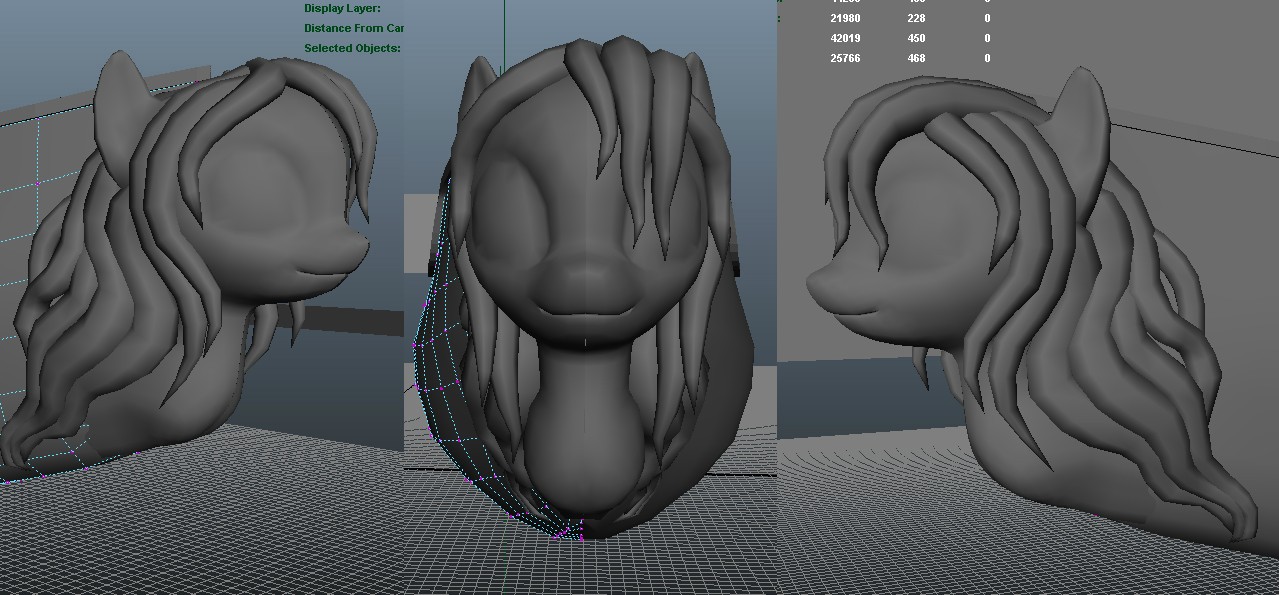Image resolution: width=1279 pixels, height=595 pixels.
Task: Click the 0 in the 25766 row
Action: click(987, 58)
